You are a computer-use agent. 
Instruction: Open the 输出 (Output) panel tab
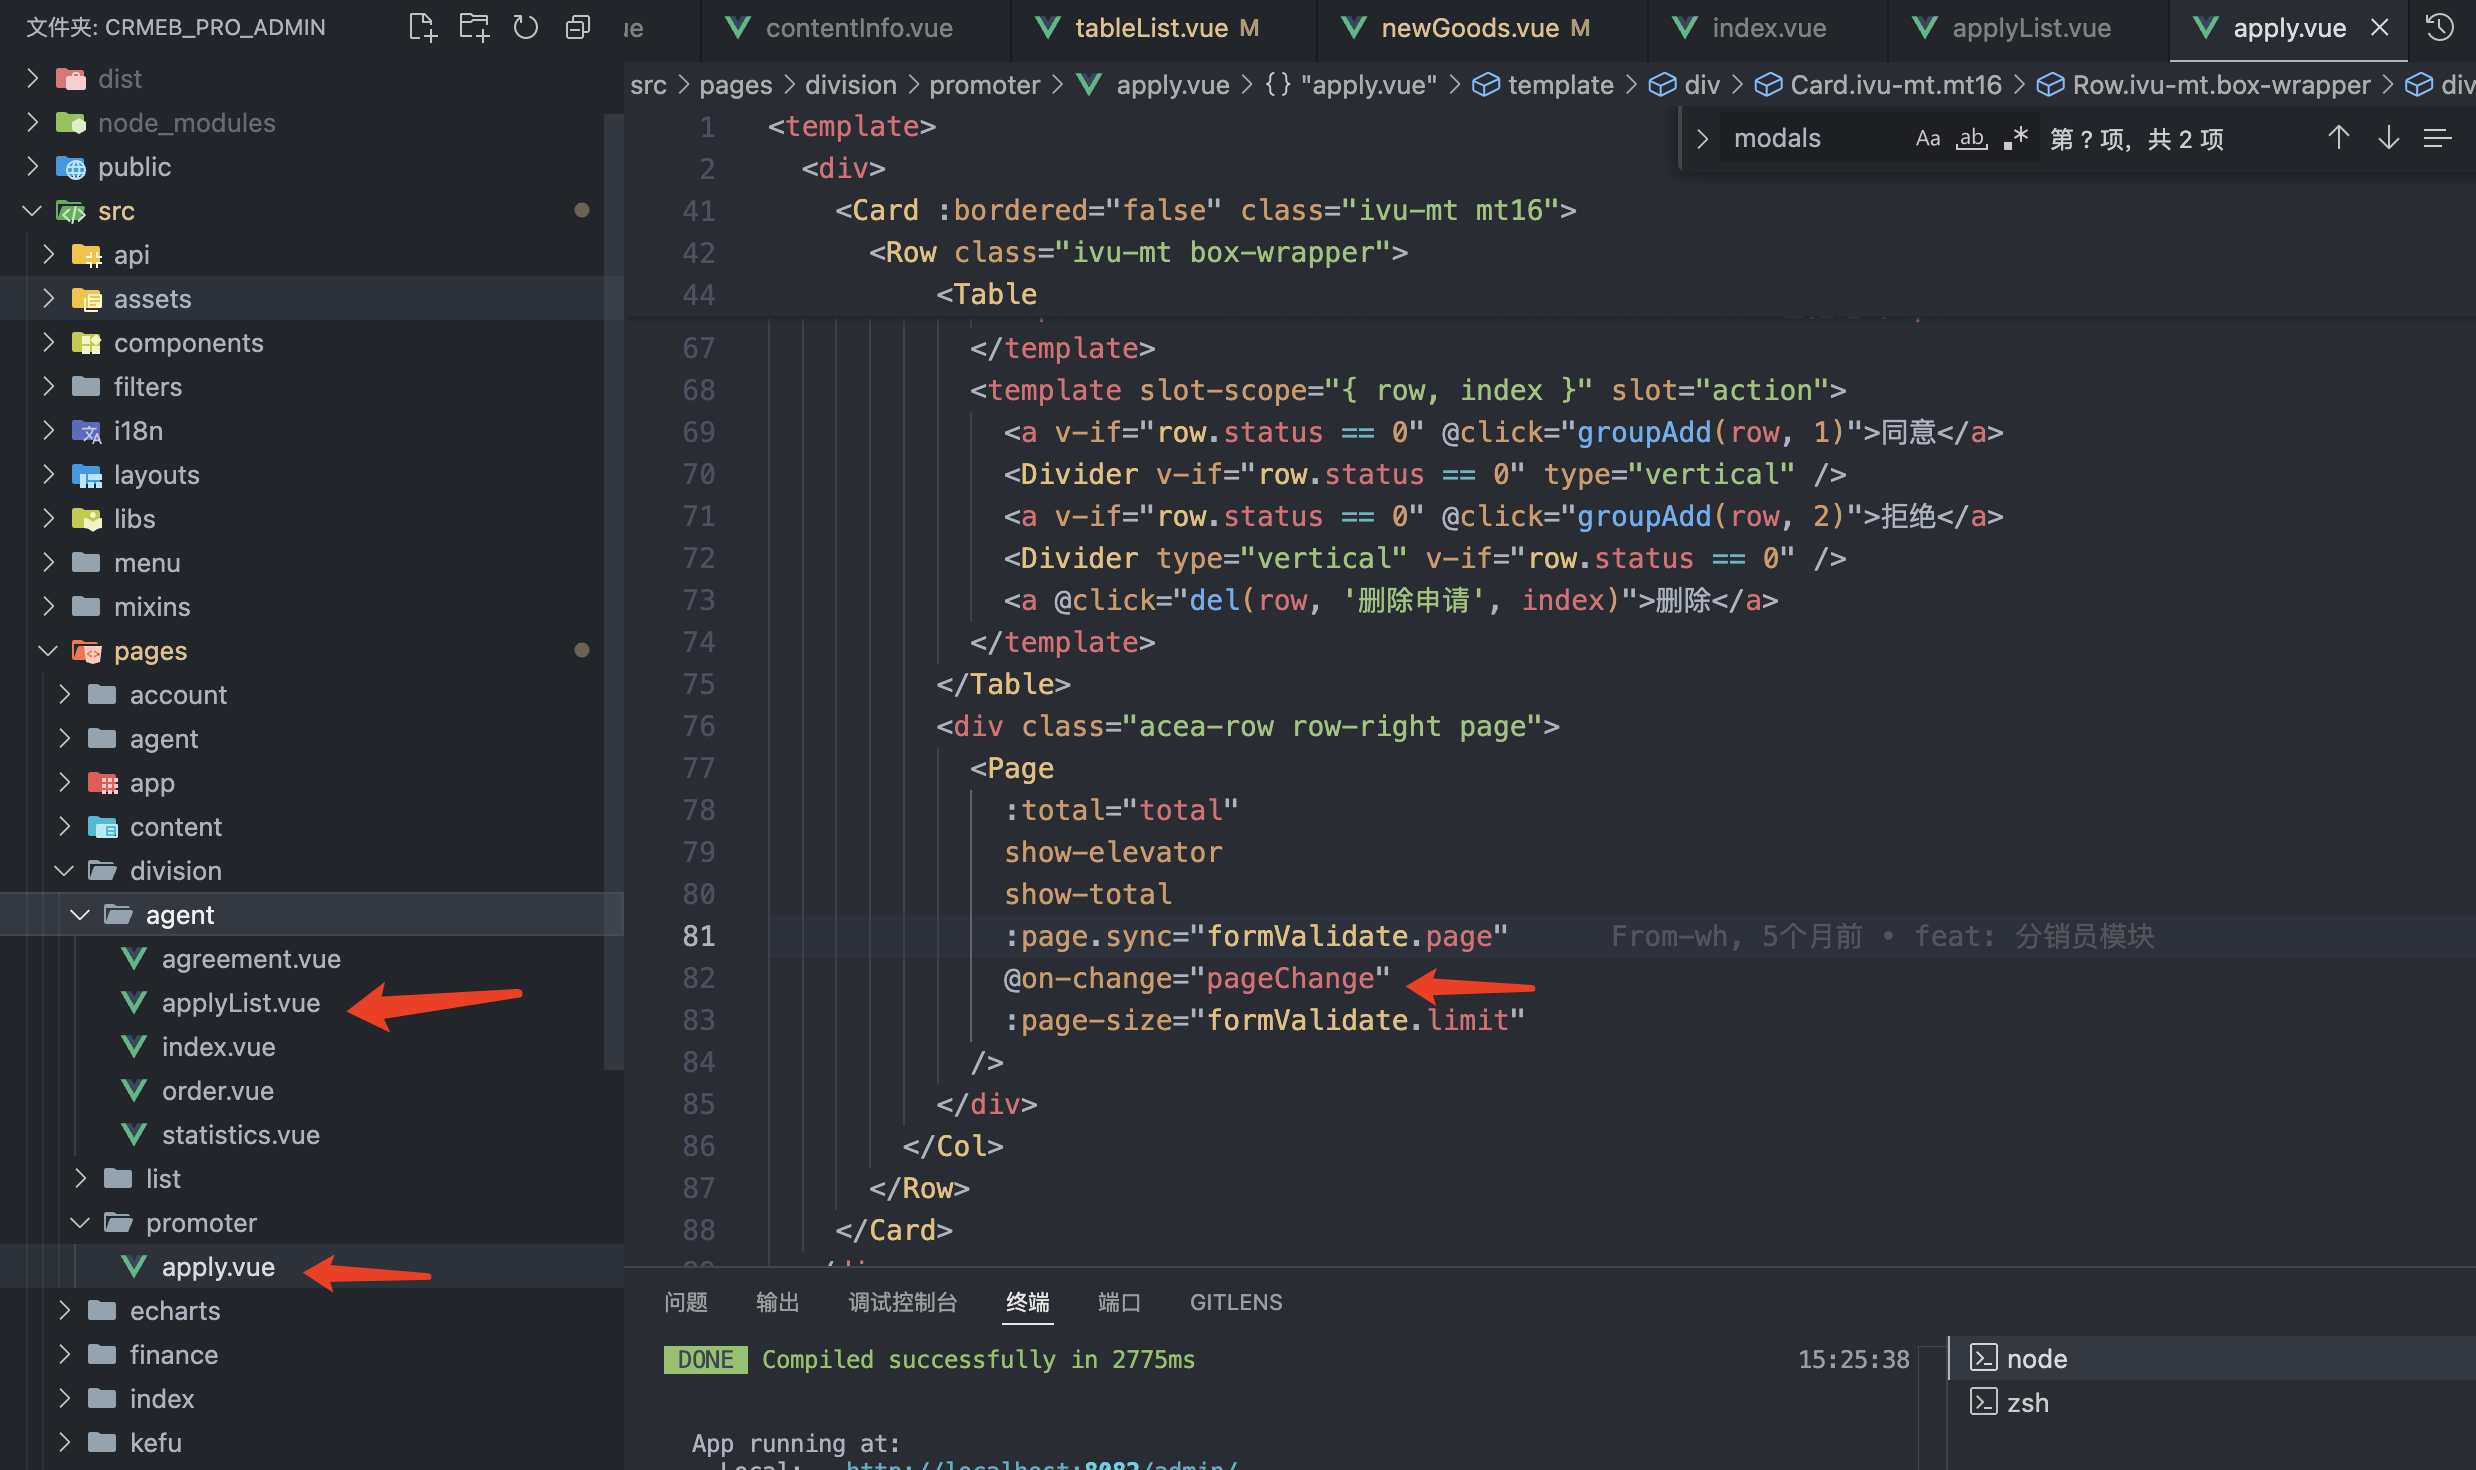(778, 1302)
